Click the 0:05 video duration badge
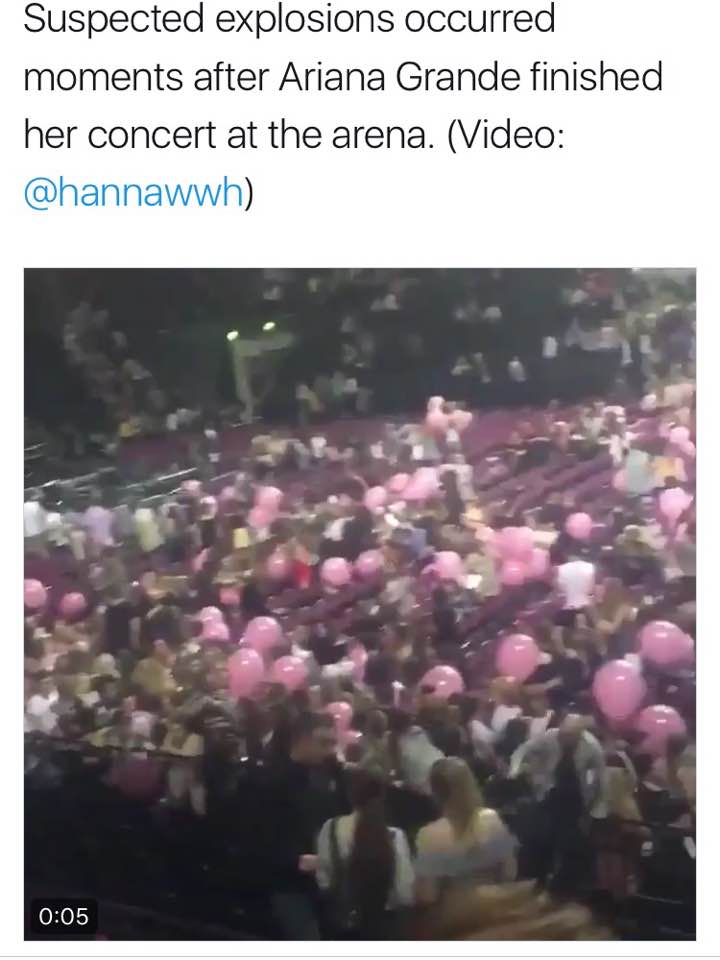Screen dimensions: 720x960 pos(64,916)
